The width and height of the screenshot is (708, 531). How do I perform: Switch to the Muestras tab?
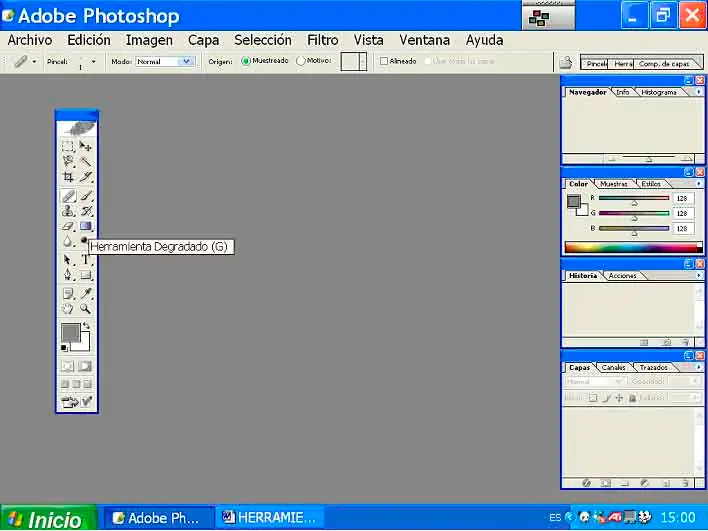(x=614, y=184)
